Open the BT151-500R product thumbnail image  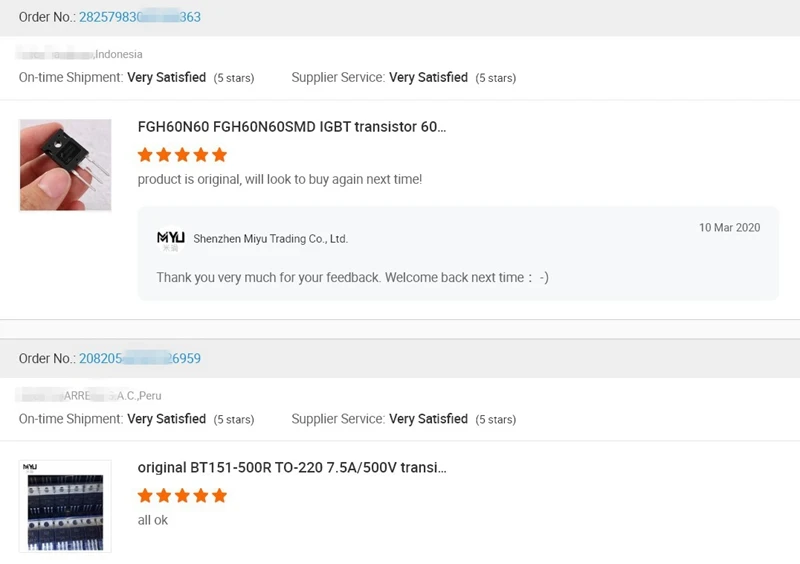[x=65, y=506]
